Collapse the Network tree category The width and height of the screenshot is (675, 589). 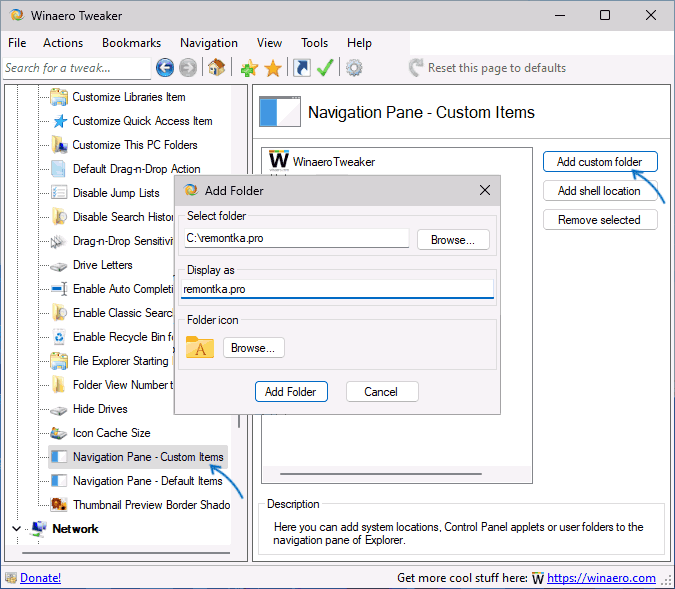[16, 528]
